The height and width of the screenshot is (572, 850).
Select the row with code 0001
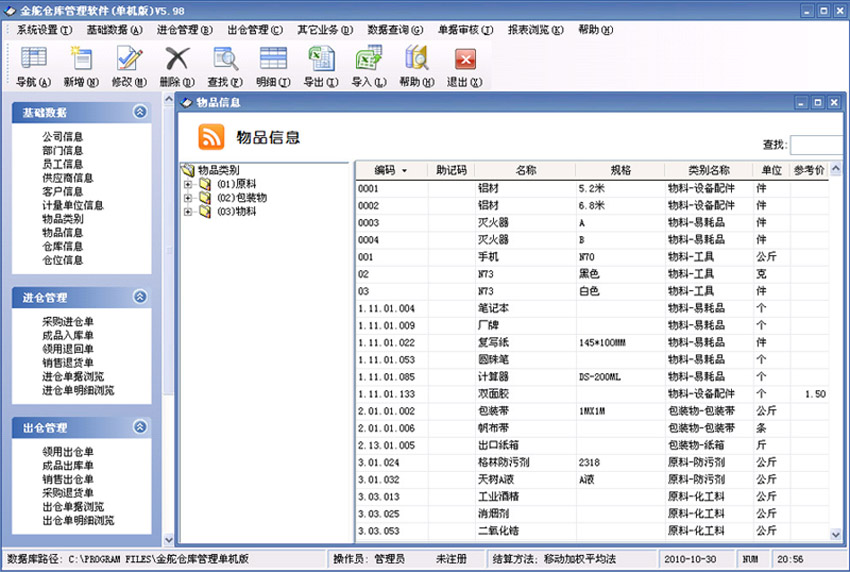click(592, 188)
